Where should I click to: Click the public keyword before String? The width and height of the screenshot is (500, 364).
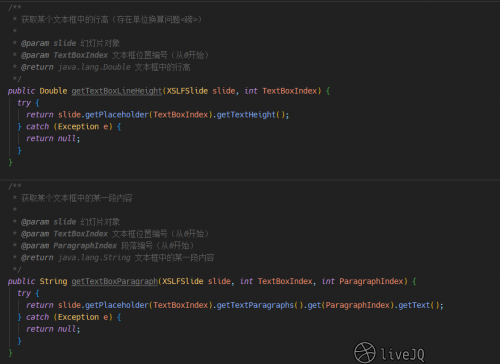click(21, 281)
